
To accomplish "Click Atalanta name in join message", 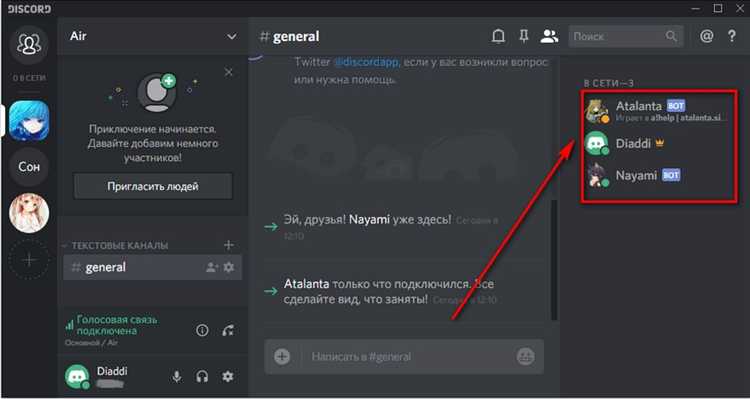I will (307, 284).
